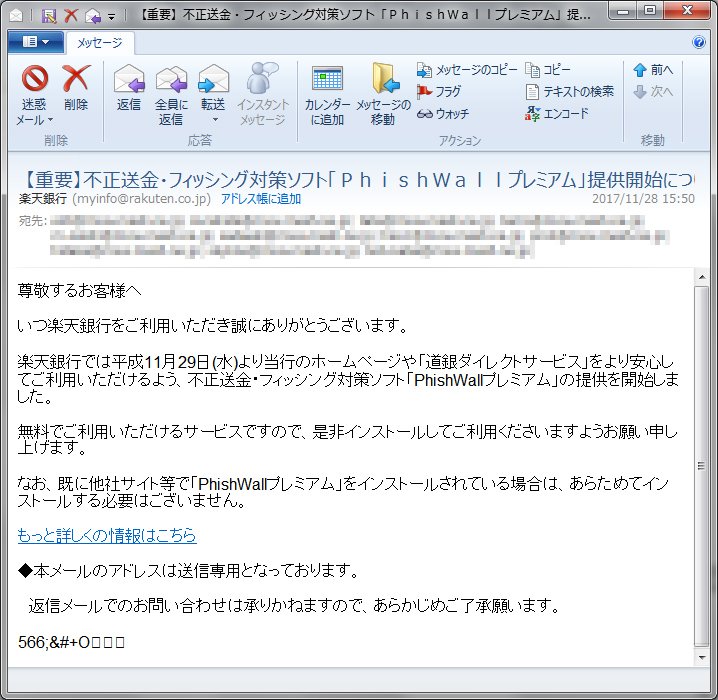This screenshot has width=718, height=700.
Task: Minimize the message window
Action: click(623, 11)
